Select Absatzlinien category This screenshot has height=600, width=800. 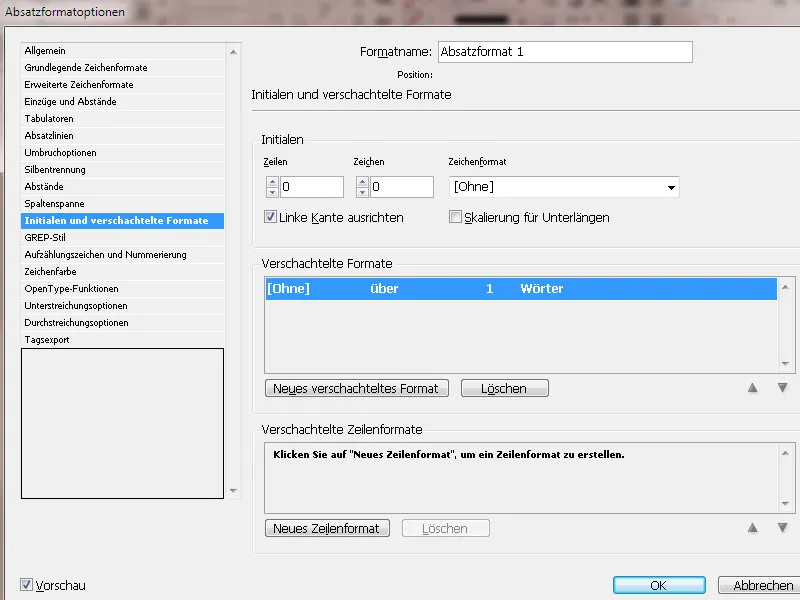[x=122, y=136]
